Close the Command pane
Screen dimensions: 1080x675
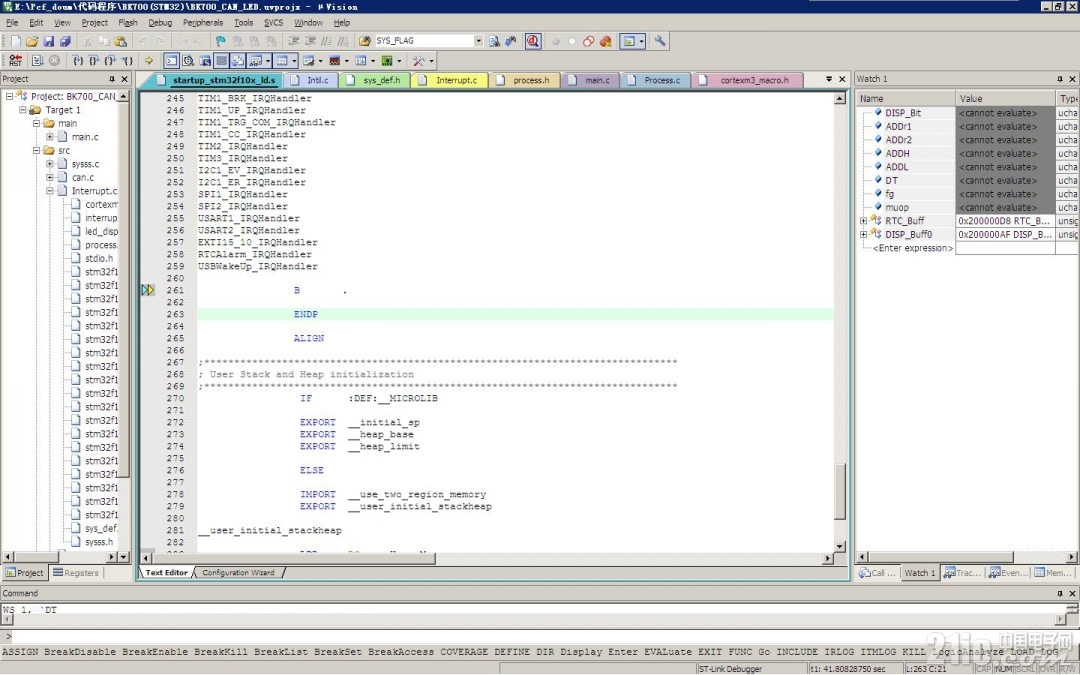[1072, 593]
